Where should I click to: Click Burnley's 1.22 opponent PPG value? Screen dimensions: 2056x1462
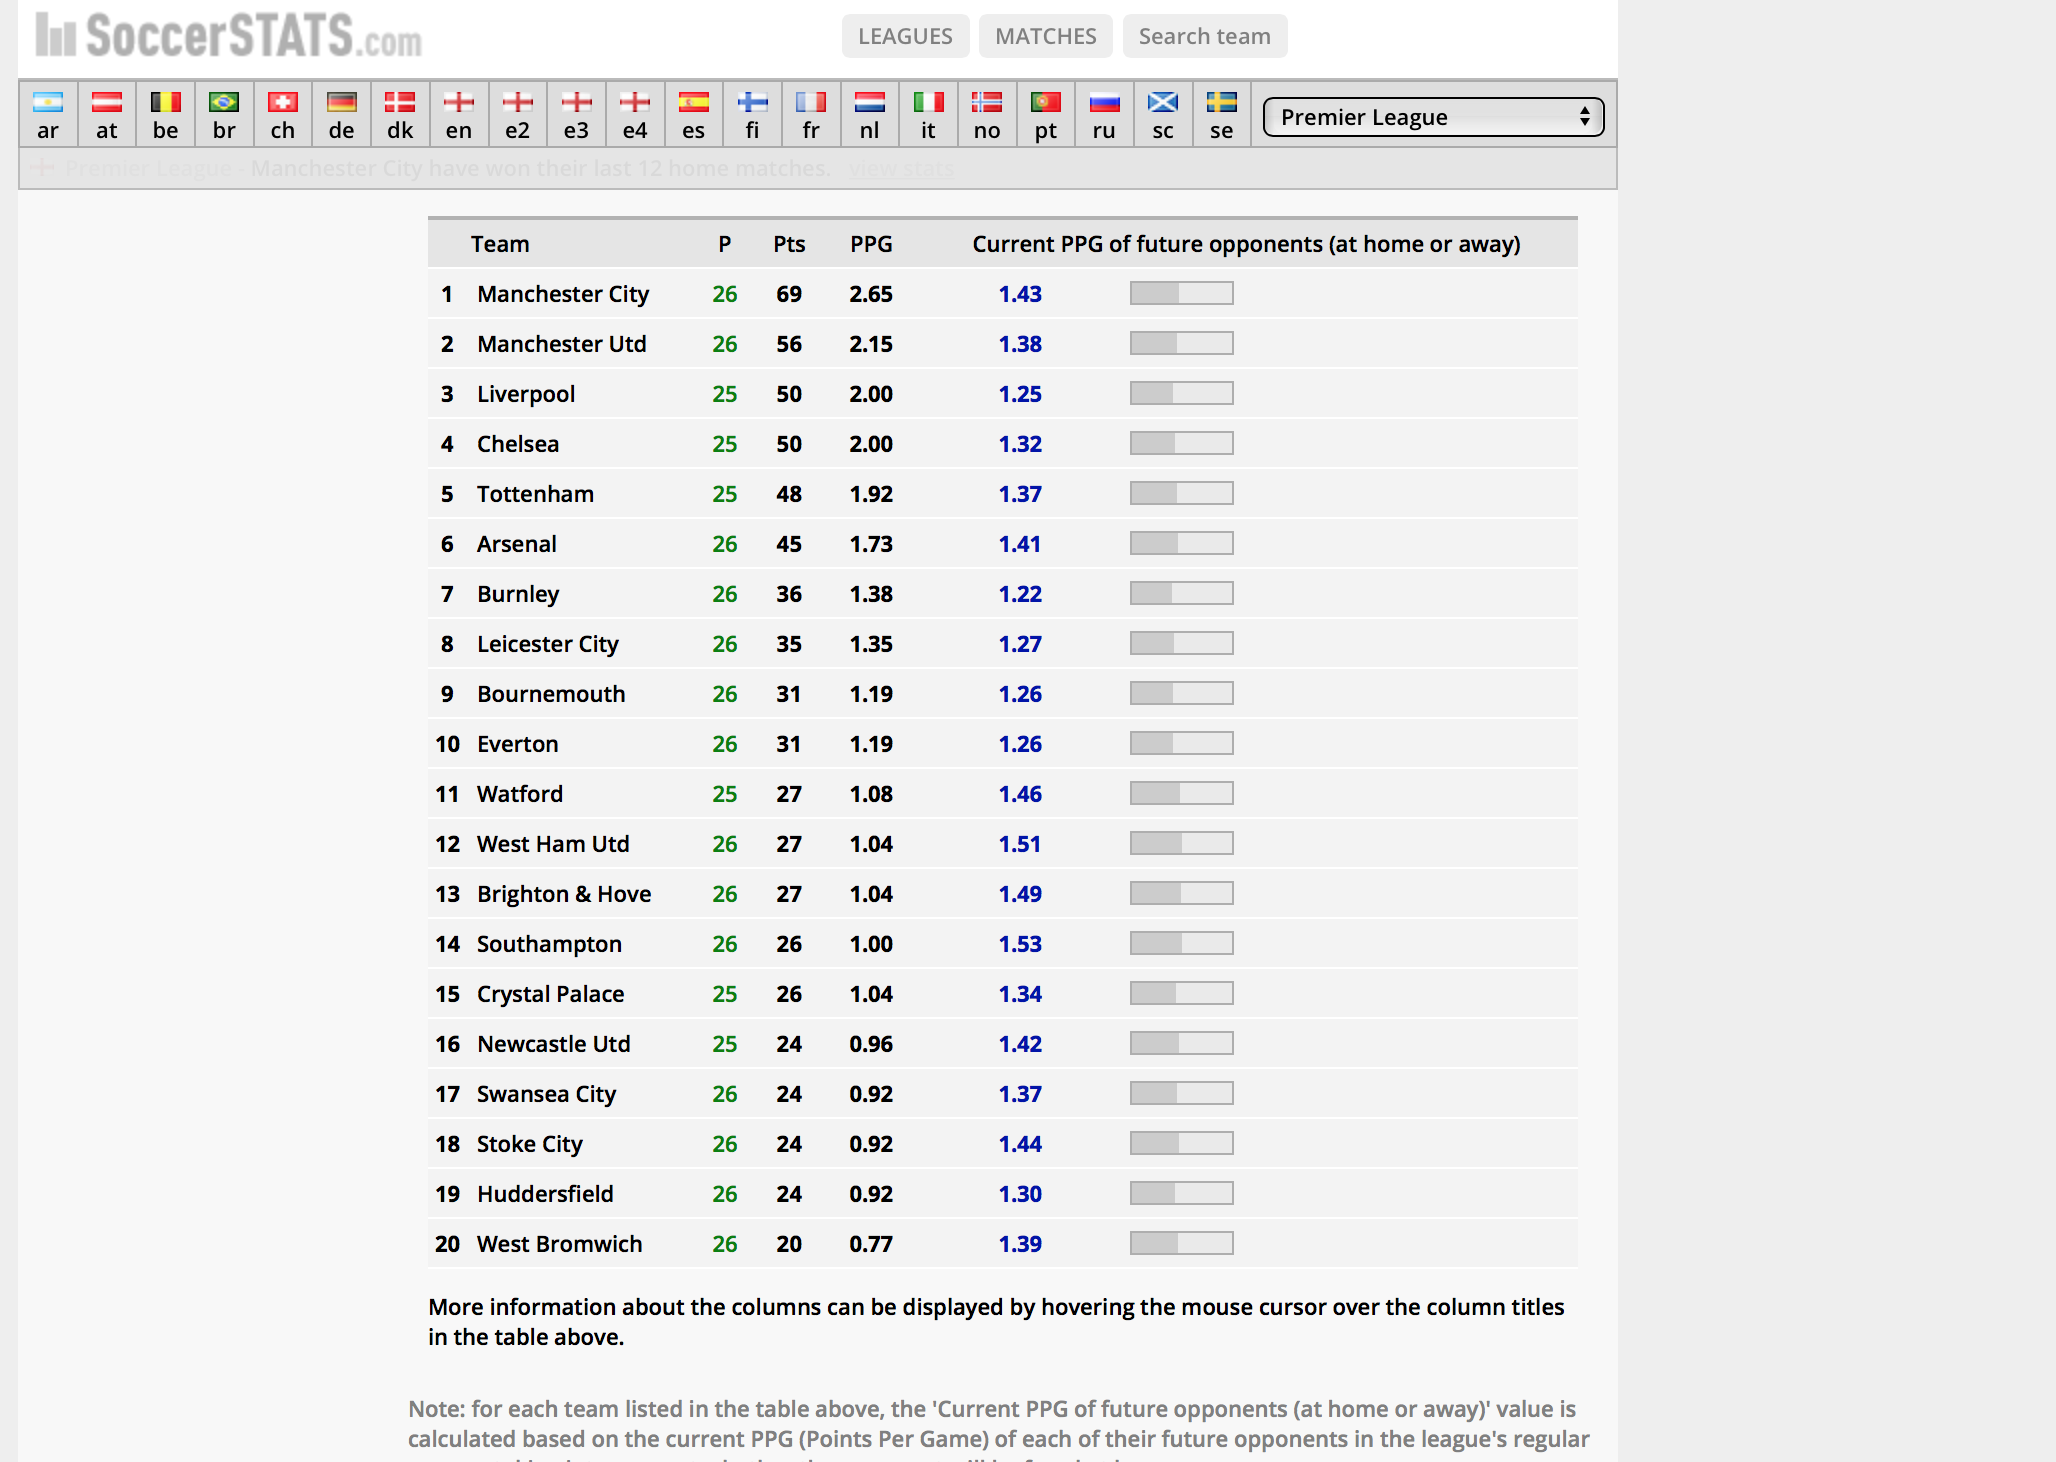tap(1020, 594)
